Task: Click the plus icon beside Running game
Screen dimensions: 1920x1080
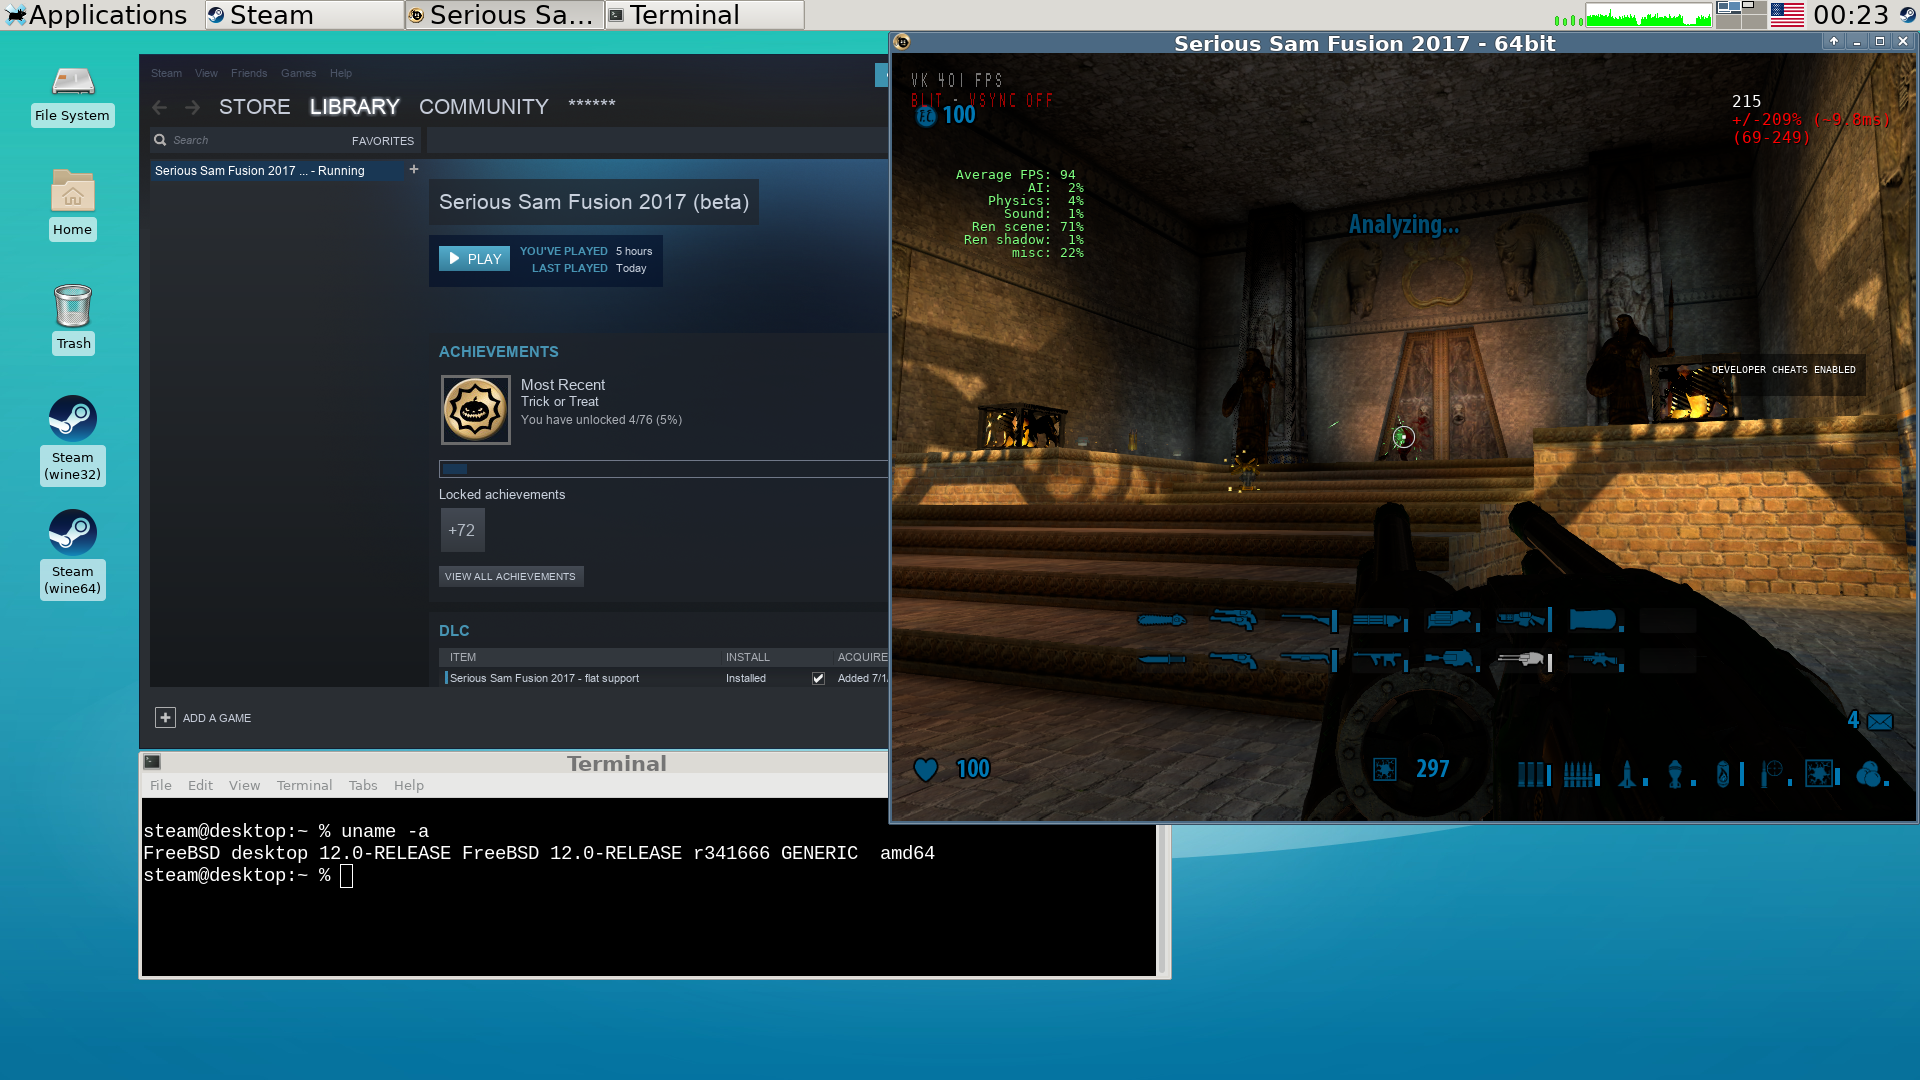Action: click(414, 170)
